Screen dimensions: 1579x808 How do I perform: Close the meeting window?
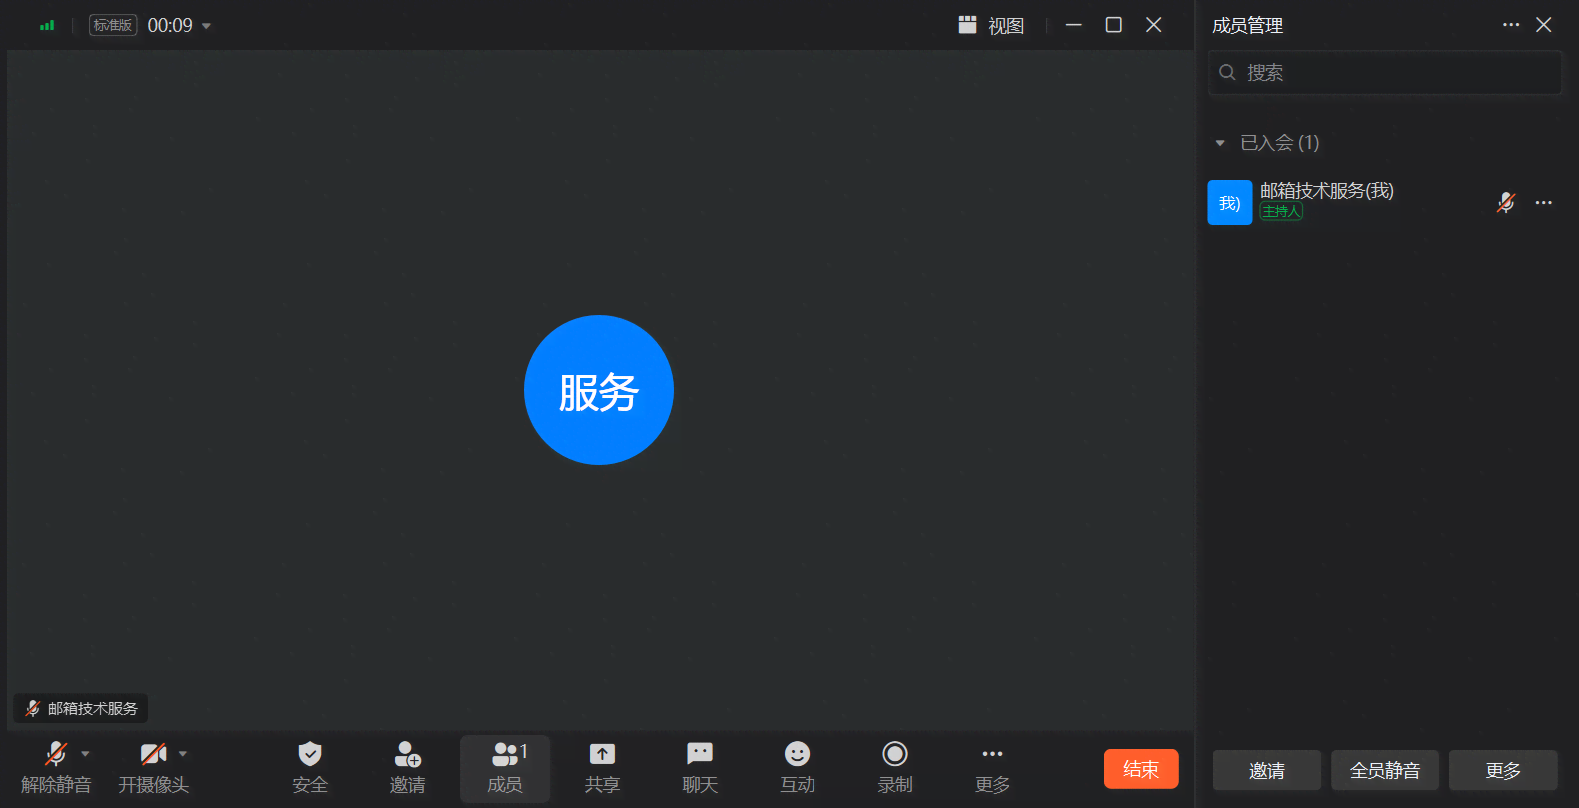point(1154,25)
